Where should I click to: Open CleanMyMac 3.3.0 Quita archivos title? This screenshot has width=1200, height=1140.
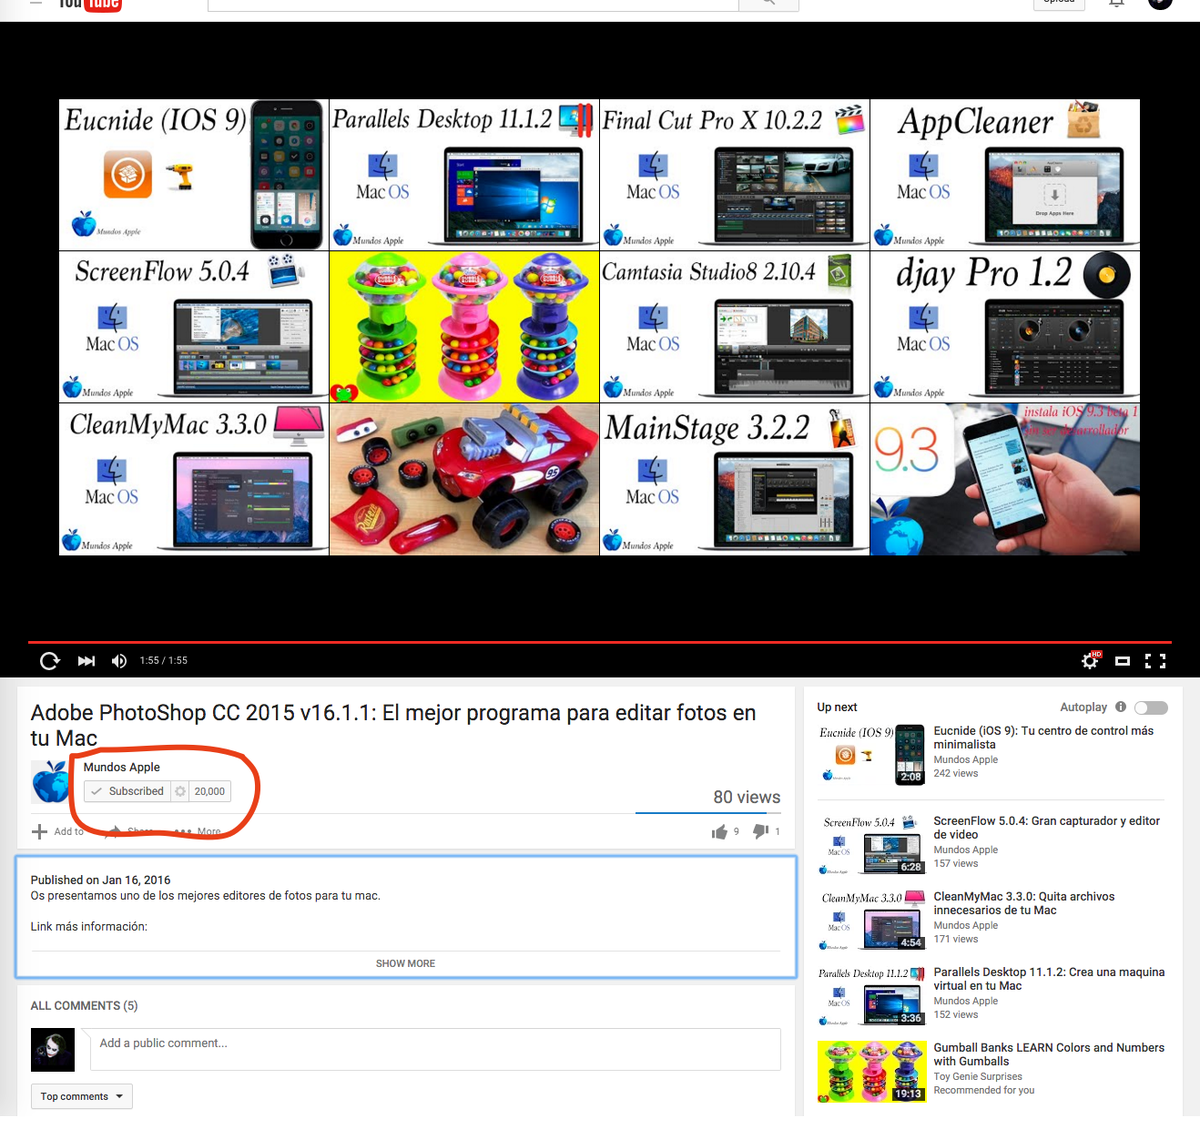pos(1024,904)
